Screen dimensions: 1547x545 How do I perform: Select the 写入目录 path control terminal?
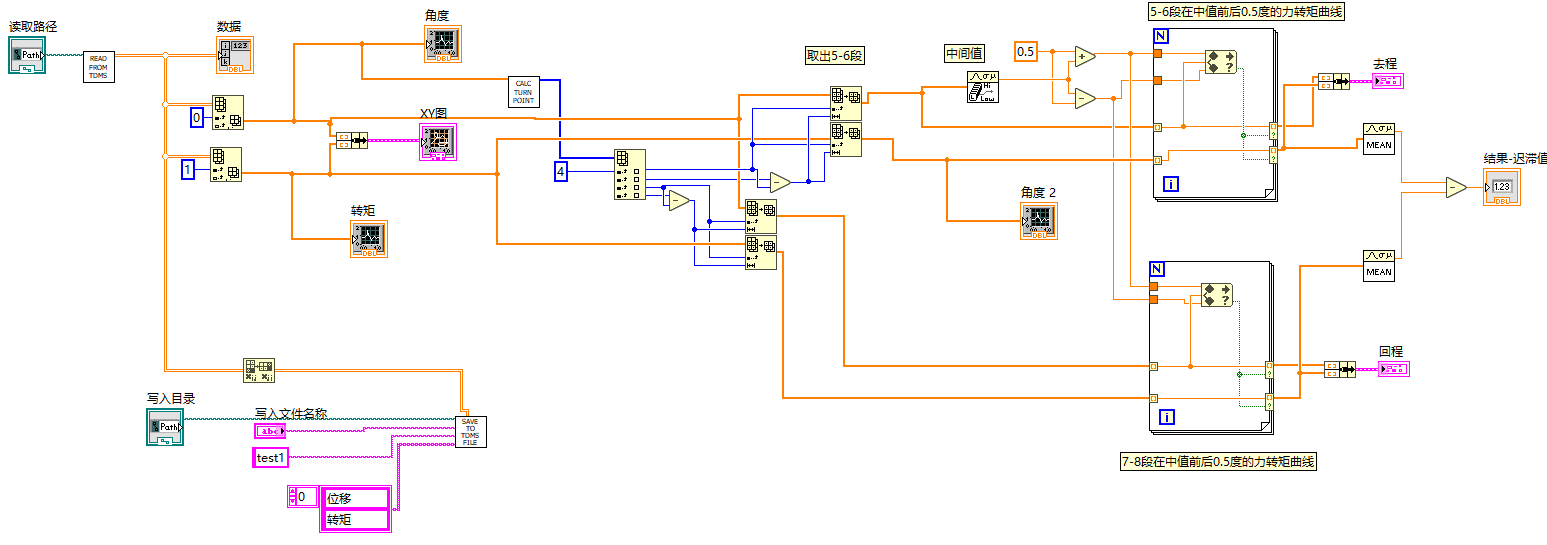(165, 427)
